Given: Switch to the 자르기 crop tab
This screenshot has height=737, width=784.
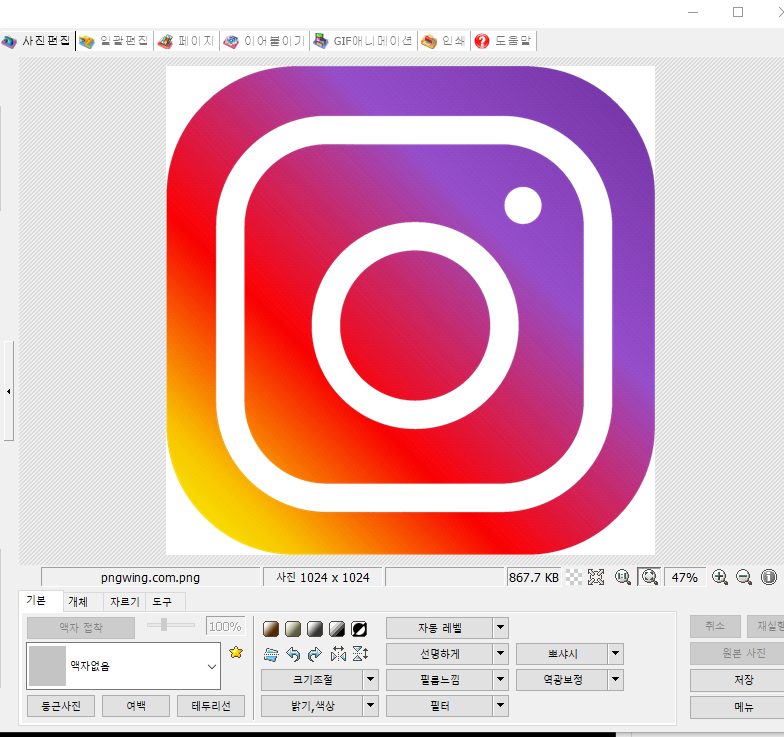Looking at the screenshot, I should 124,602.
